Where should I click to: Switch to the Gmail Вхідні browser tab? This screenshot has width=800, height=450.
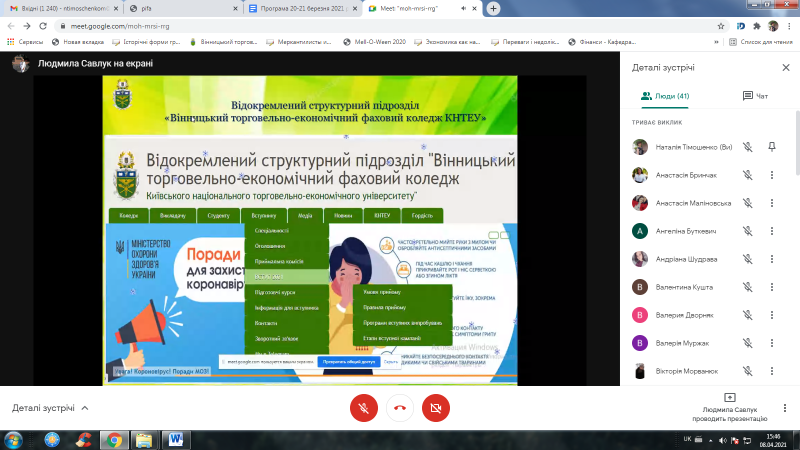[x=64, y=9]
